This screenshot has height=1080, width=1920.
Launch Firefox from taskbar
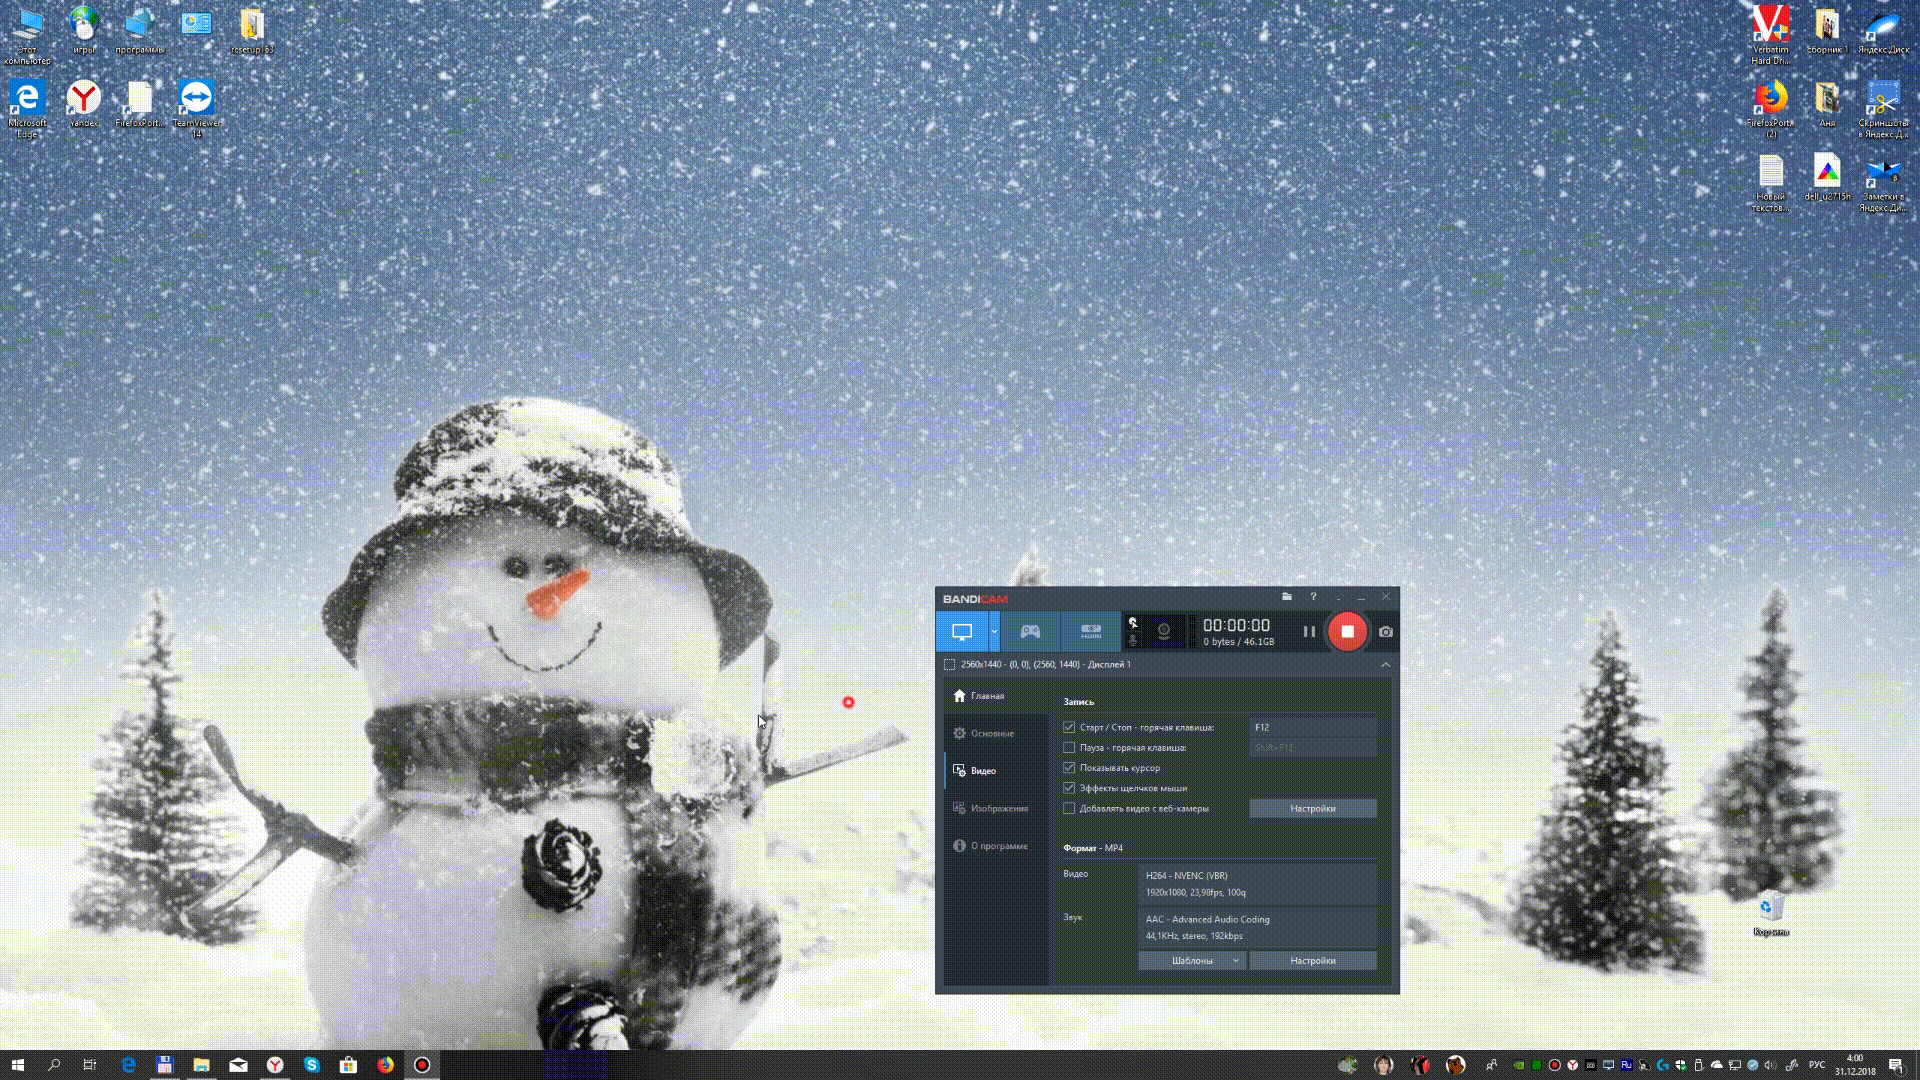coord(385,1065)
